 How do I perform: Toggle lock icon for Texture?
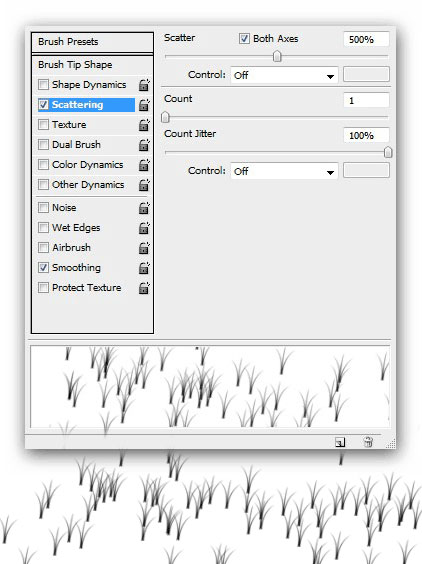tap(144, 125)
